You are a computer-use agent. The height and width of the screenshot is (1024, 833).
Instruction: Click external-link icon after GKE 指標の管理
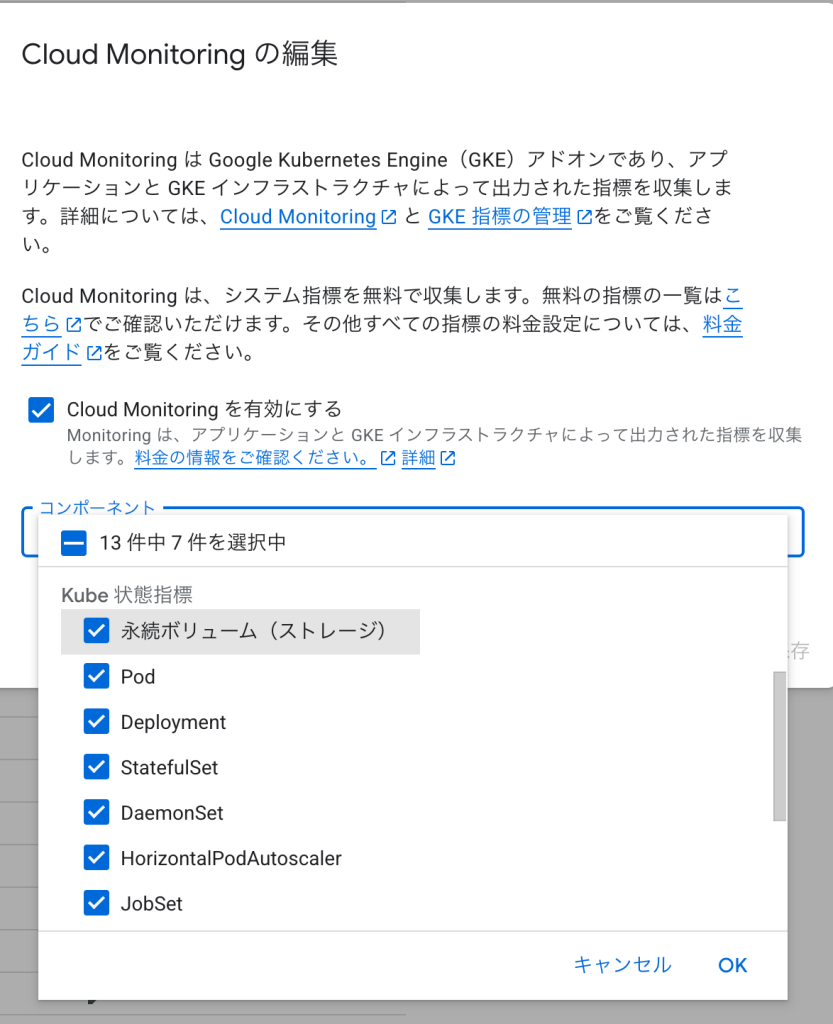585,217
